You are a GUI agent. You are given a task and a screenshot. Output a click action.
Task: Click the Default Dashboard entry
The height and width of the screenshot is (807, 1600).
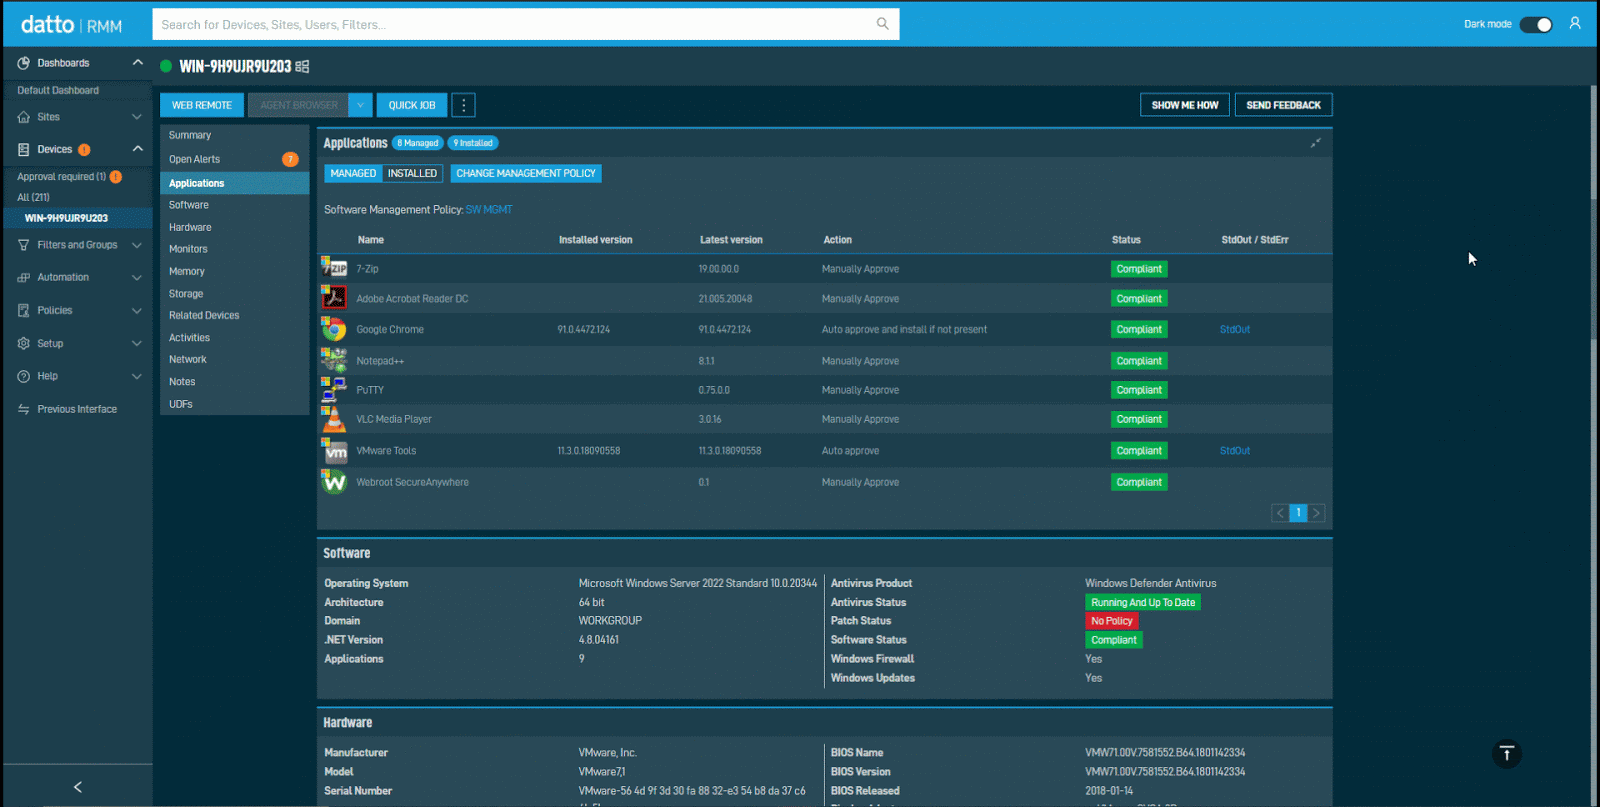point(58,90)
